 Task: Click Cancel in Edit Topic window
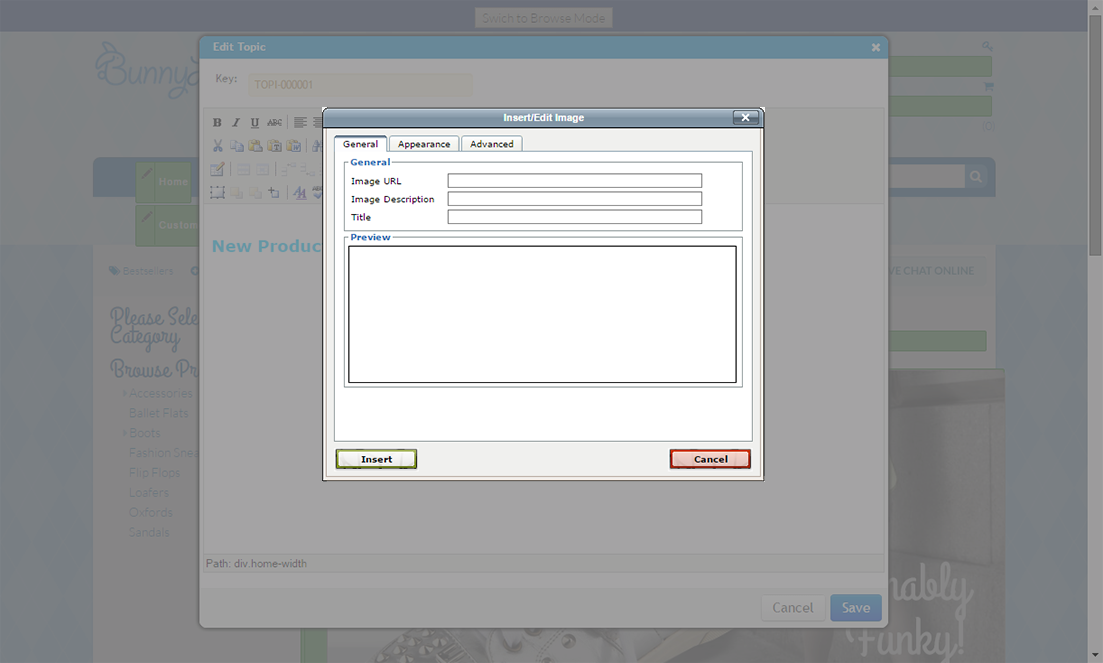tap(793, 607)
